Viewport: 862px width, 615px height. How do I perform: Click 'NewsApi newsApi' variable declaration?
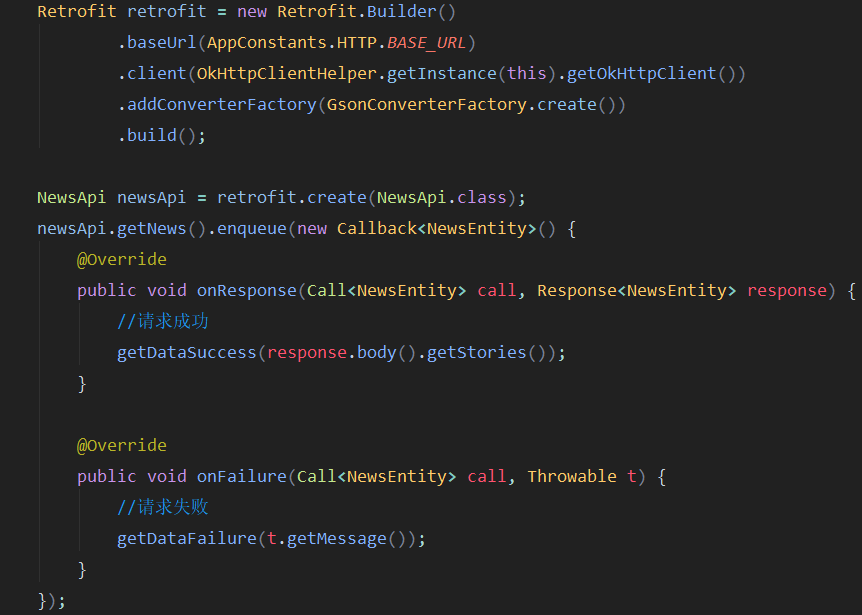[x=112, y=197]
